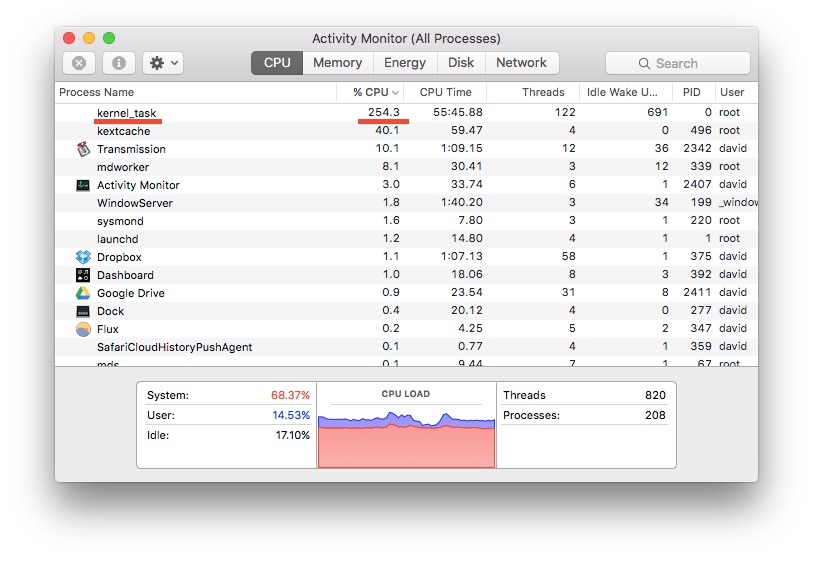Zoom the window with green button
Screen dimensions: 817x570
[x=109, y=38]
